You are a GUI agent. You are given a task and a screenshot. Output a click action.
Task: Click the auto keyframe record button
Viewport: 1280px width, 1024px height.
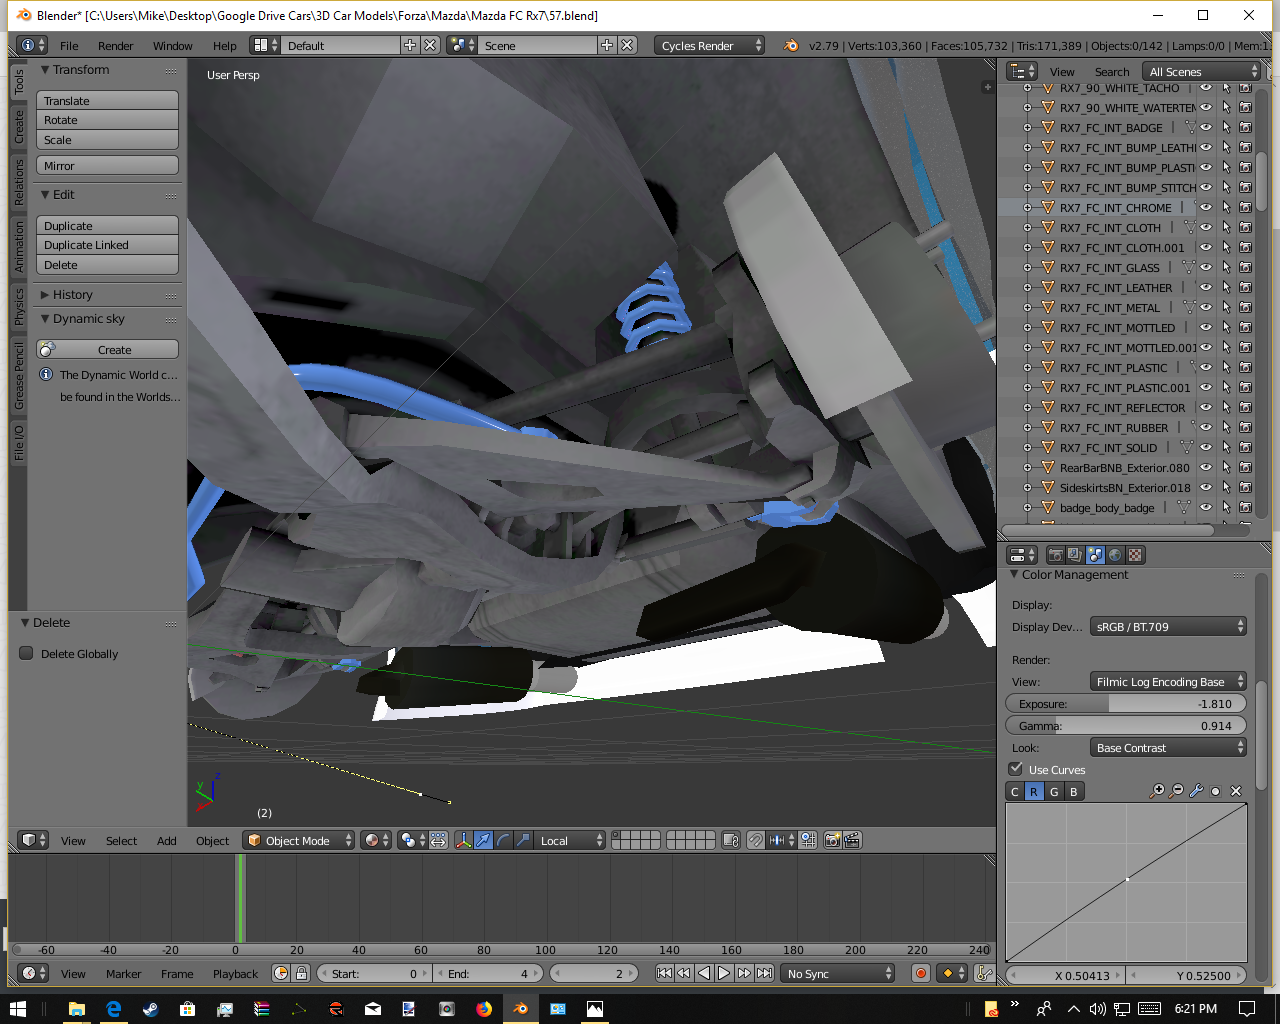tap(921, 973)
